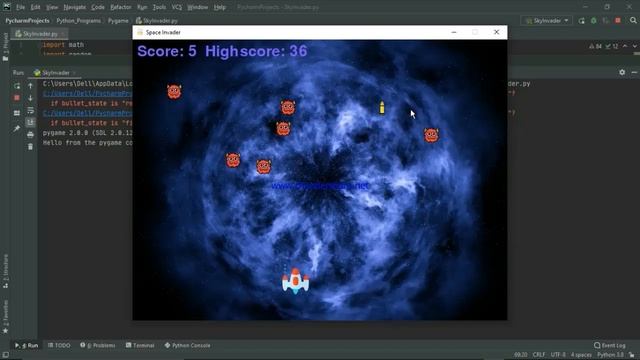This screenshot has height=360, width=640.
Task: Go to previous highlighted error arrow
Action: point(625,47)
